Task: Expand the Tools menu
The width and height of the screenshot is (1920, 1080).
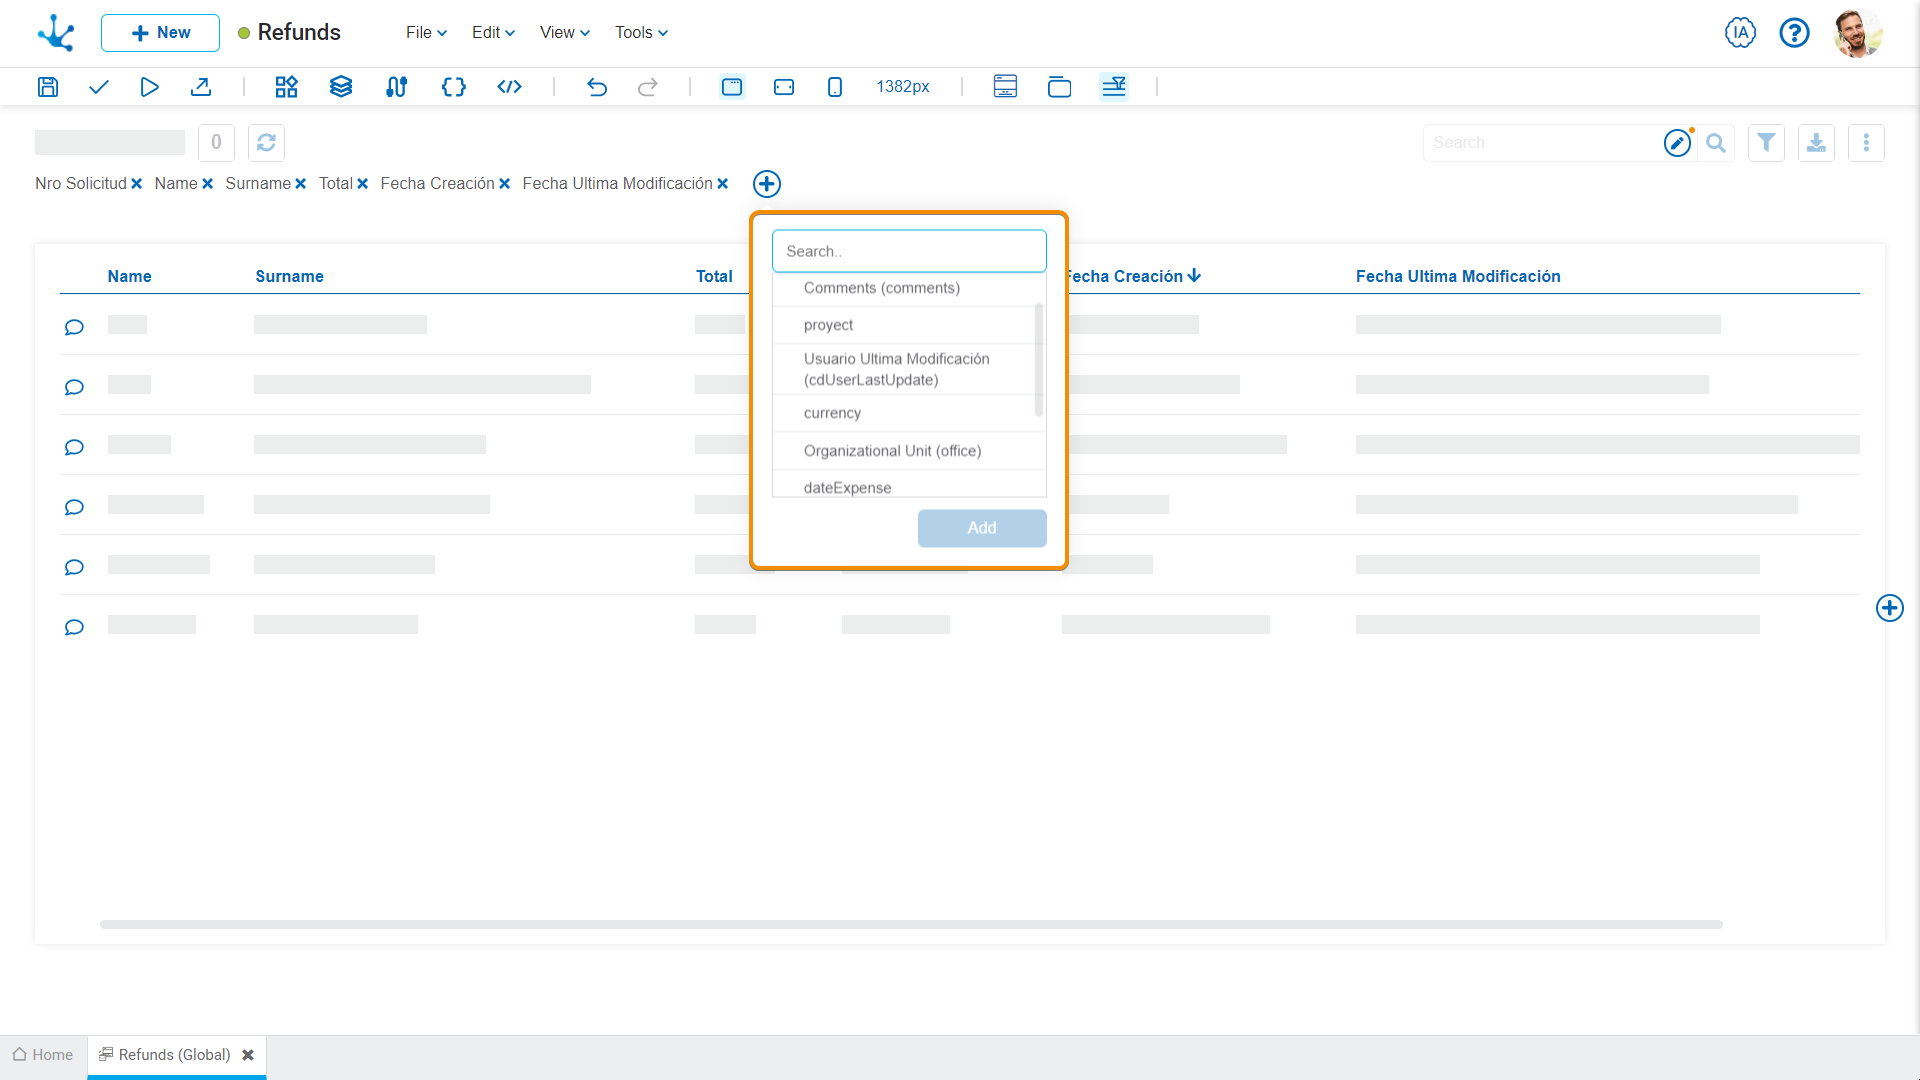Action: [x=641, y=33]
